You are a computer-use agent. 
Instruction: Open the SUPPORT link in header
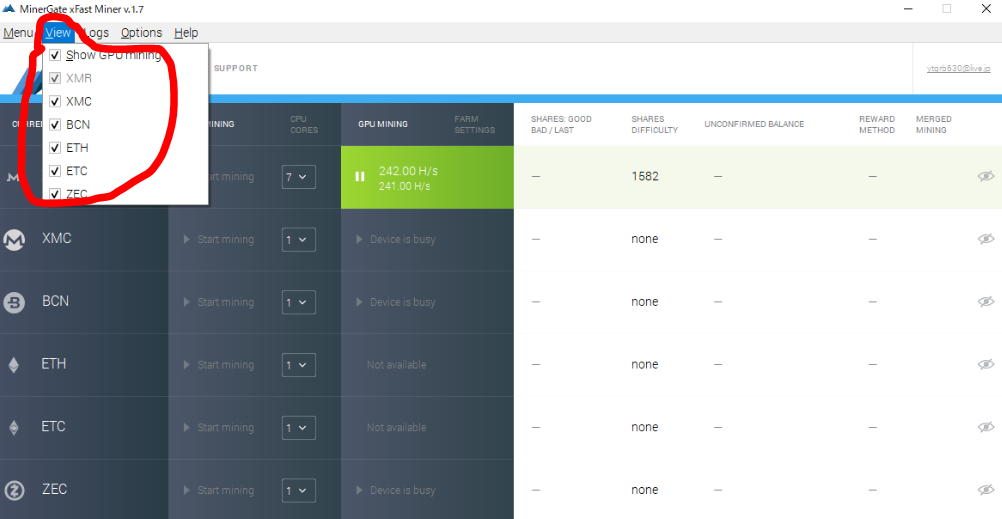tap(236, 68)
